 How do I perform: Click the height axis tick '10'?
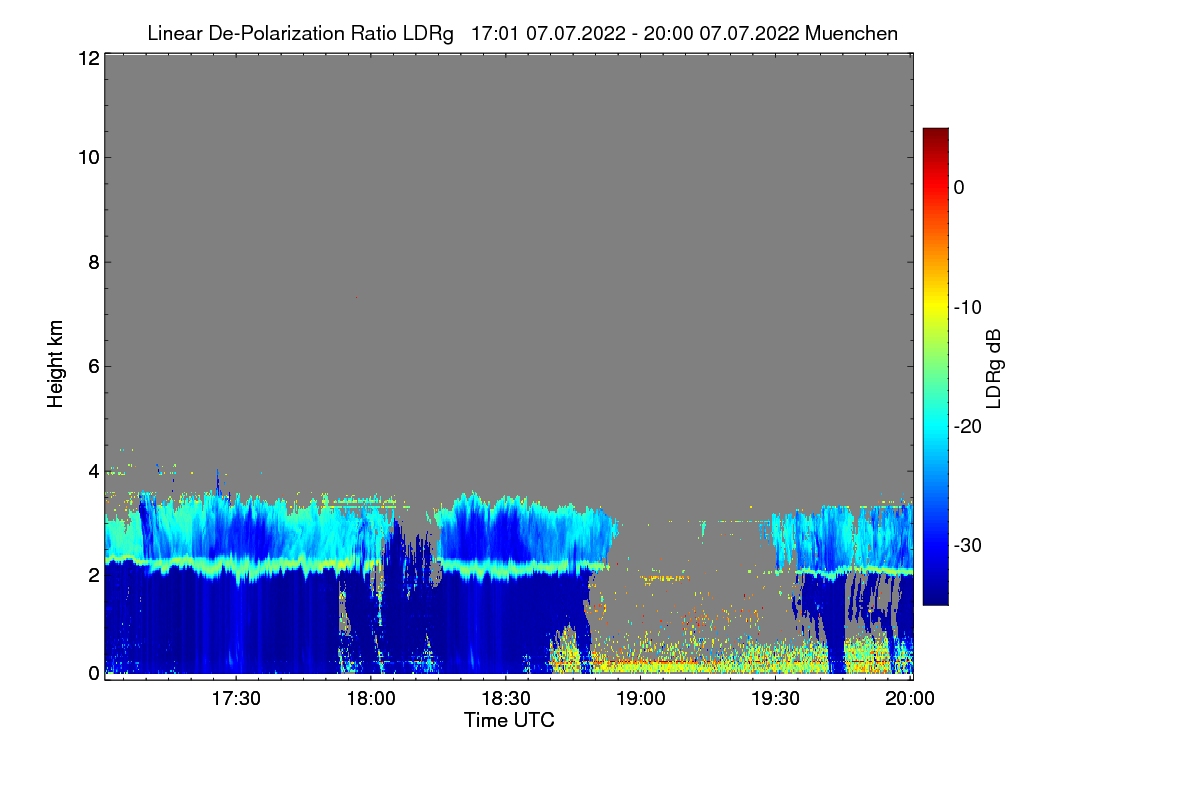[x=87, y=157]
